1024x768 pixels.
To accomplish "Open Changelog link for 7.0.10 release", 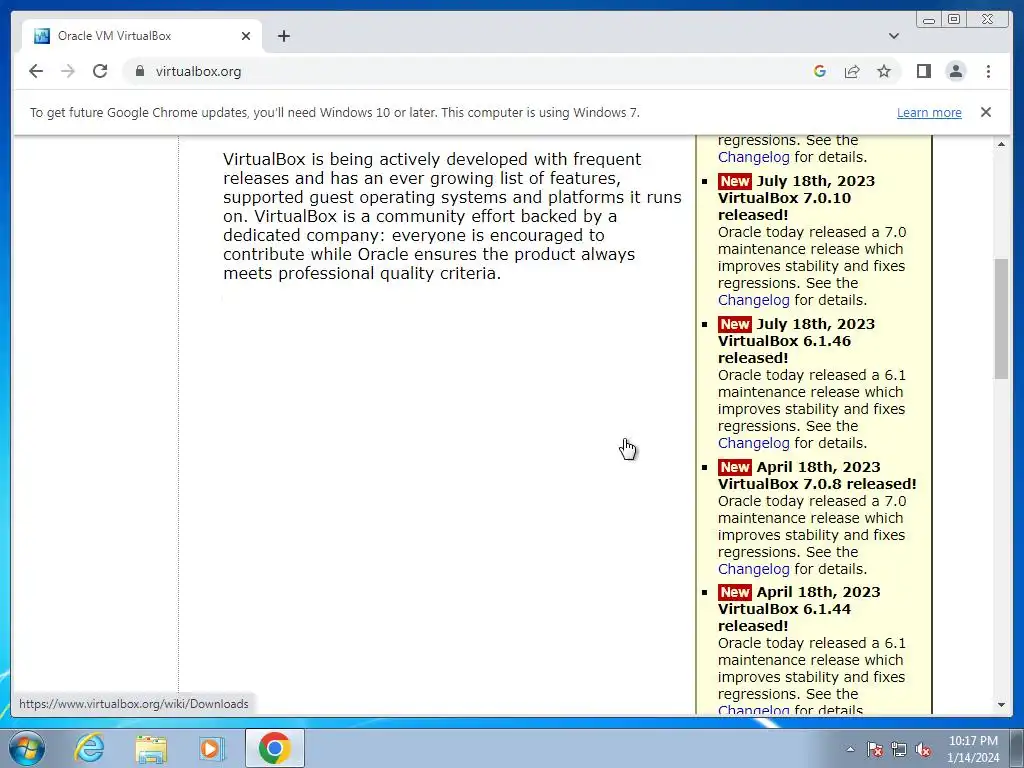I will 754,300.
